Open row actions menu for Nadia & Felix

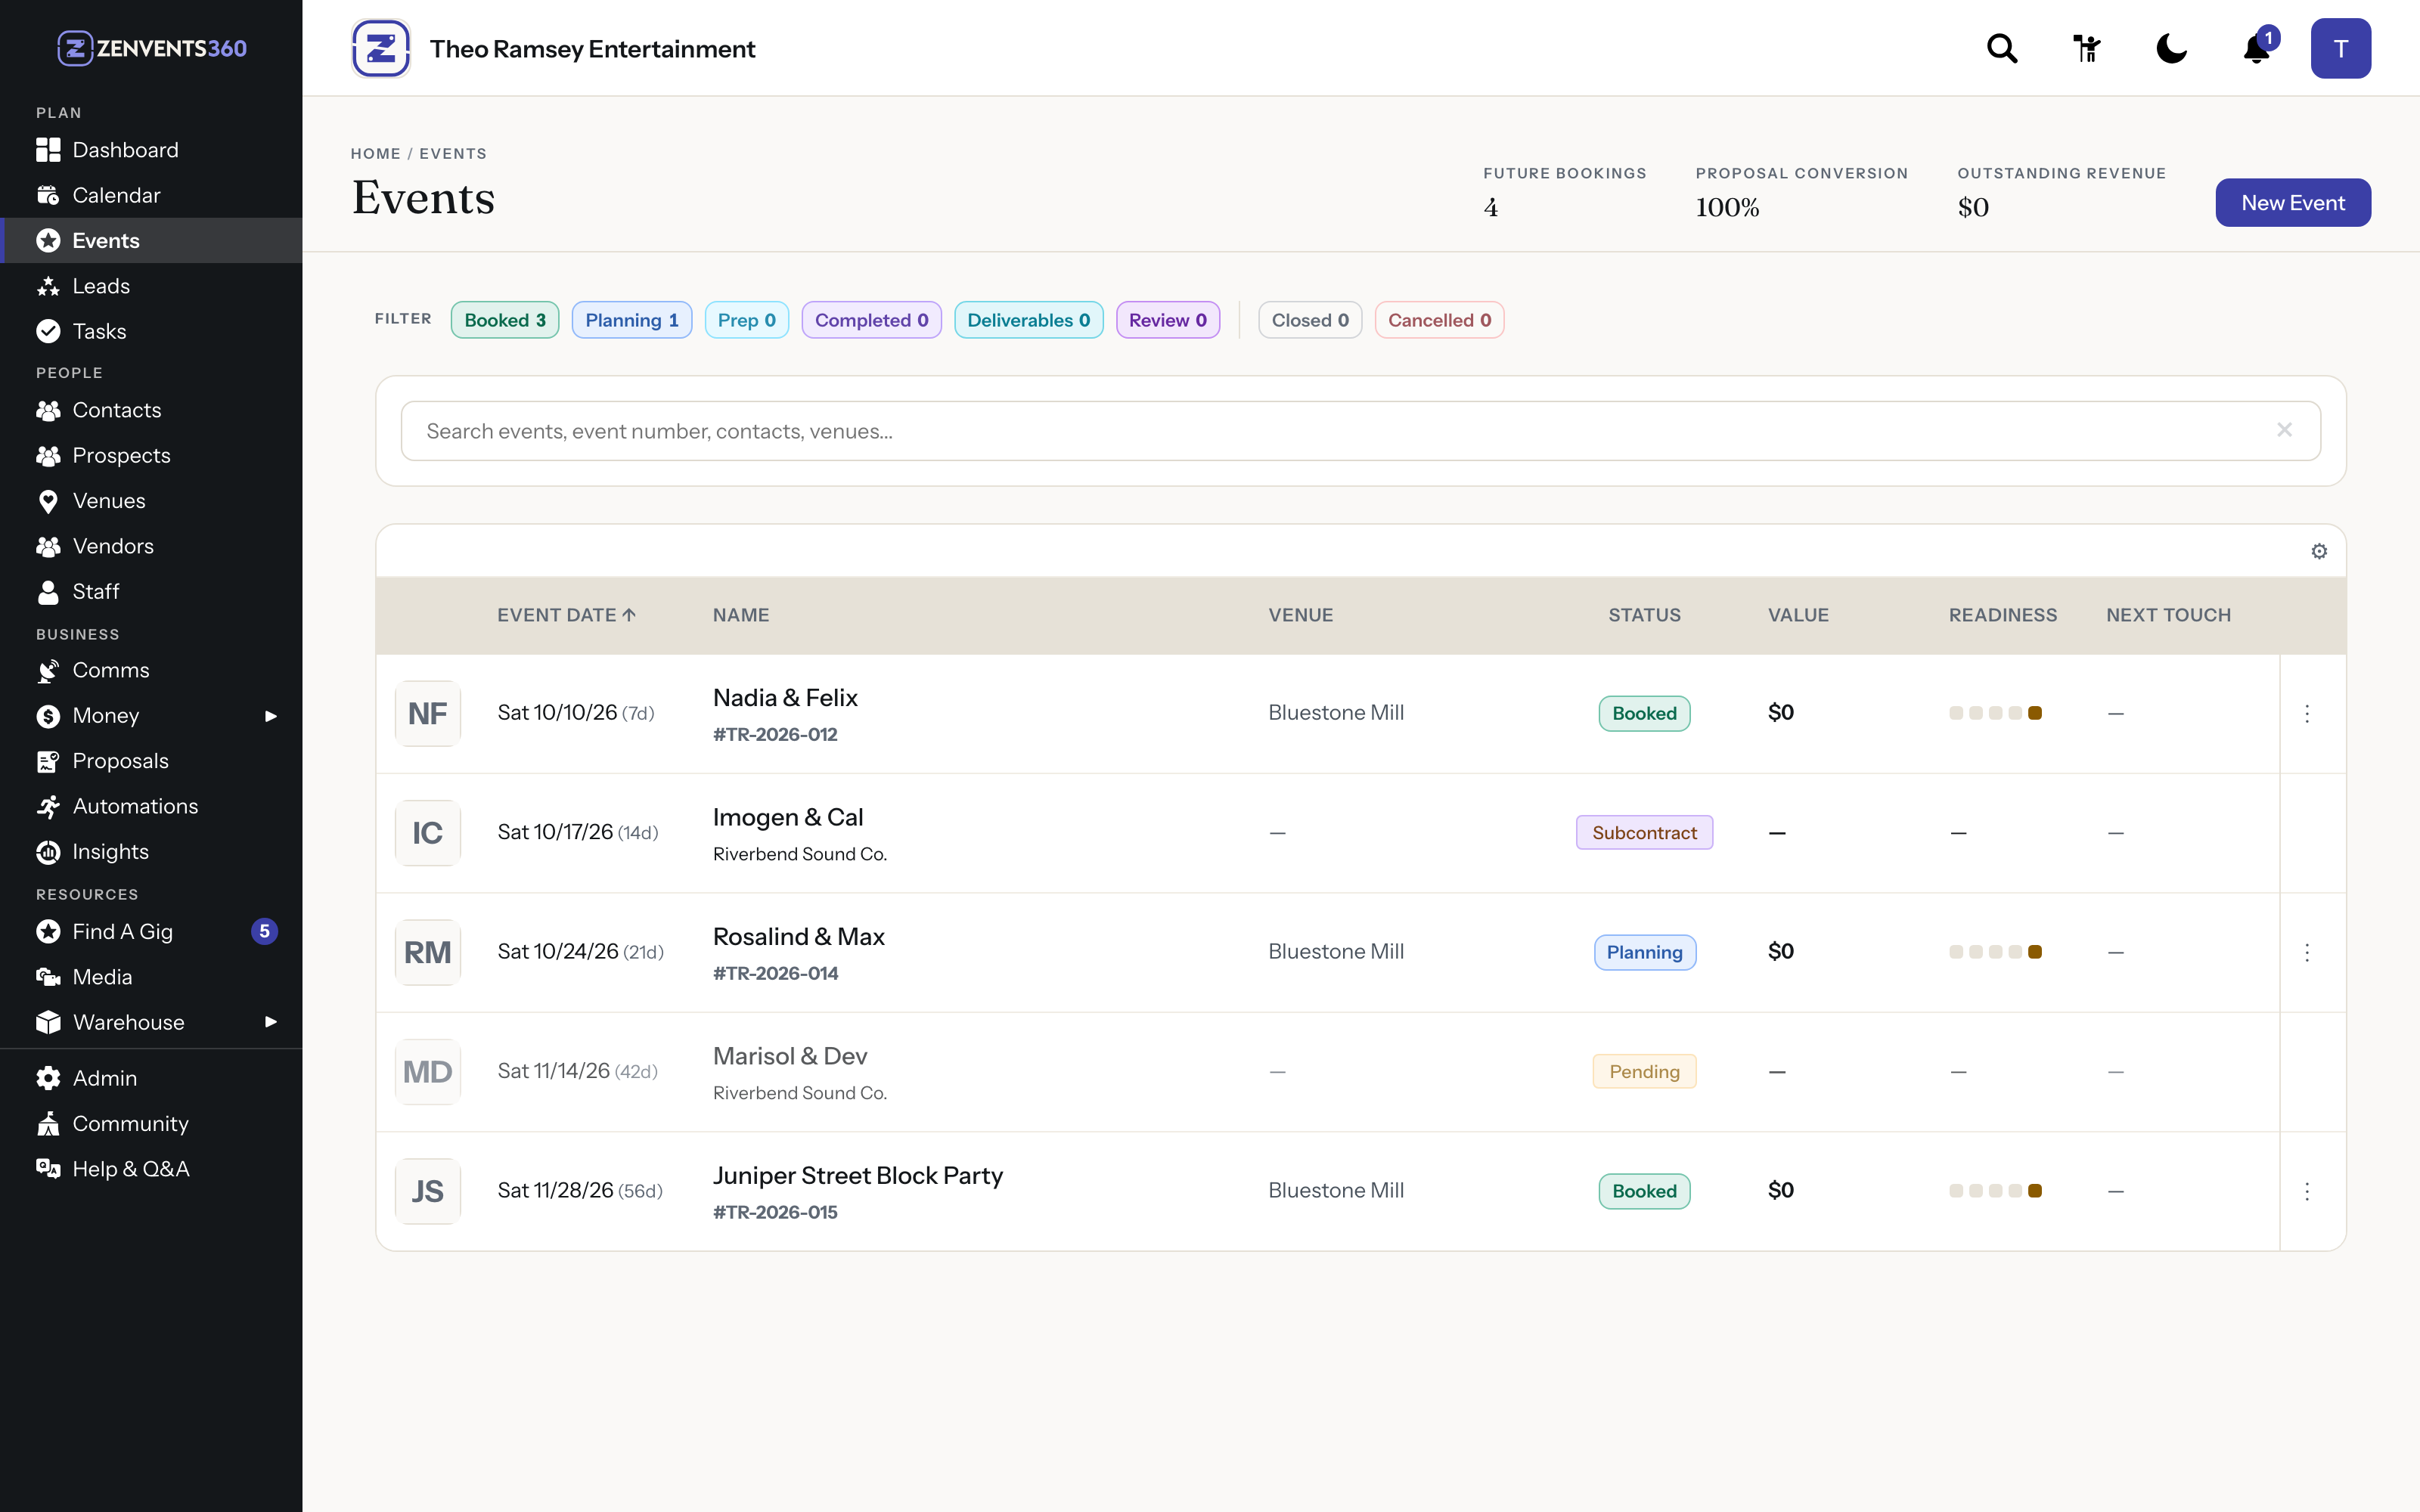[x=2307, y=713]
